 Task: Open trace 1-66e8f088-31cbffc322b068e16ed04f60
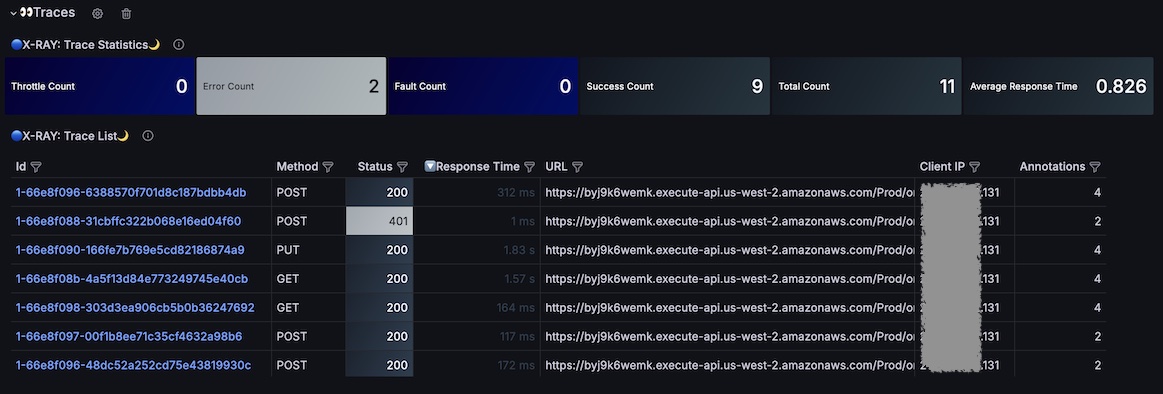(x=128, y=221)
